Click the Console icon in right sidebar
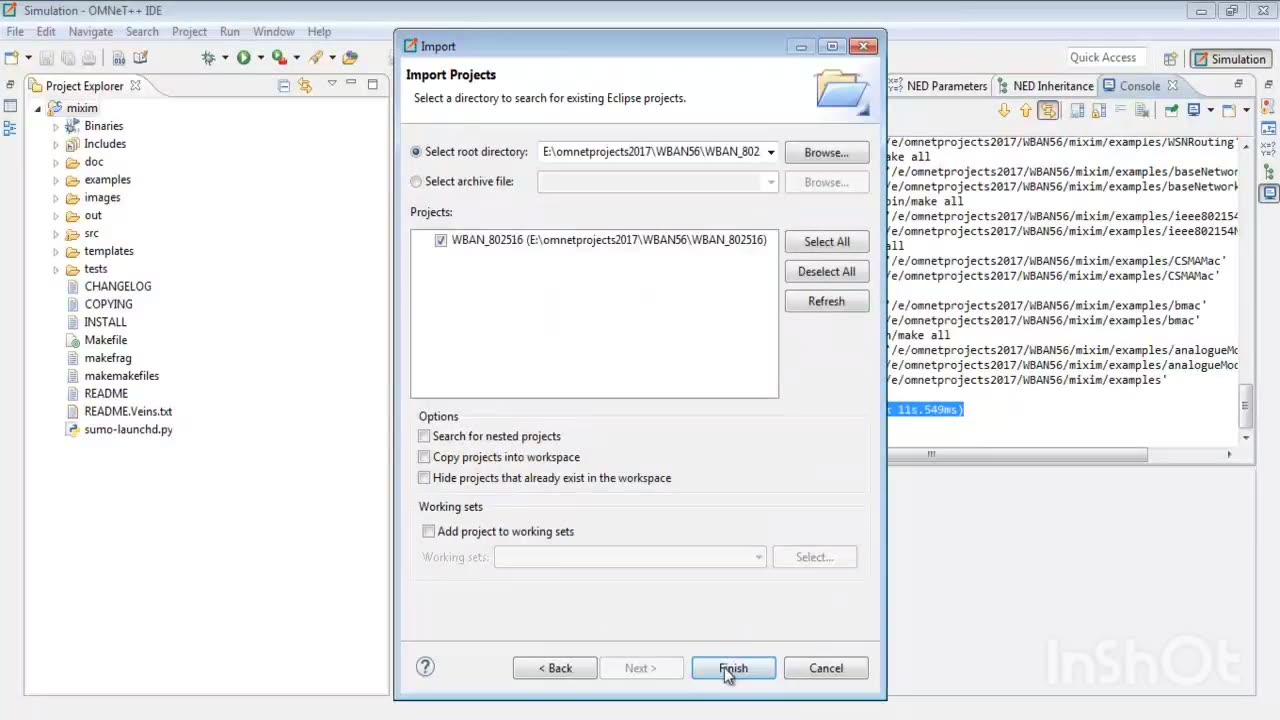The height and width of the screenshot is (720, 1280). 1269,192
